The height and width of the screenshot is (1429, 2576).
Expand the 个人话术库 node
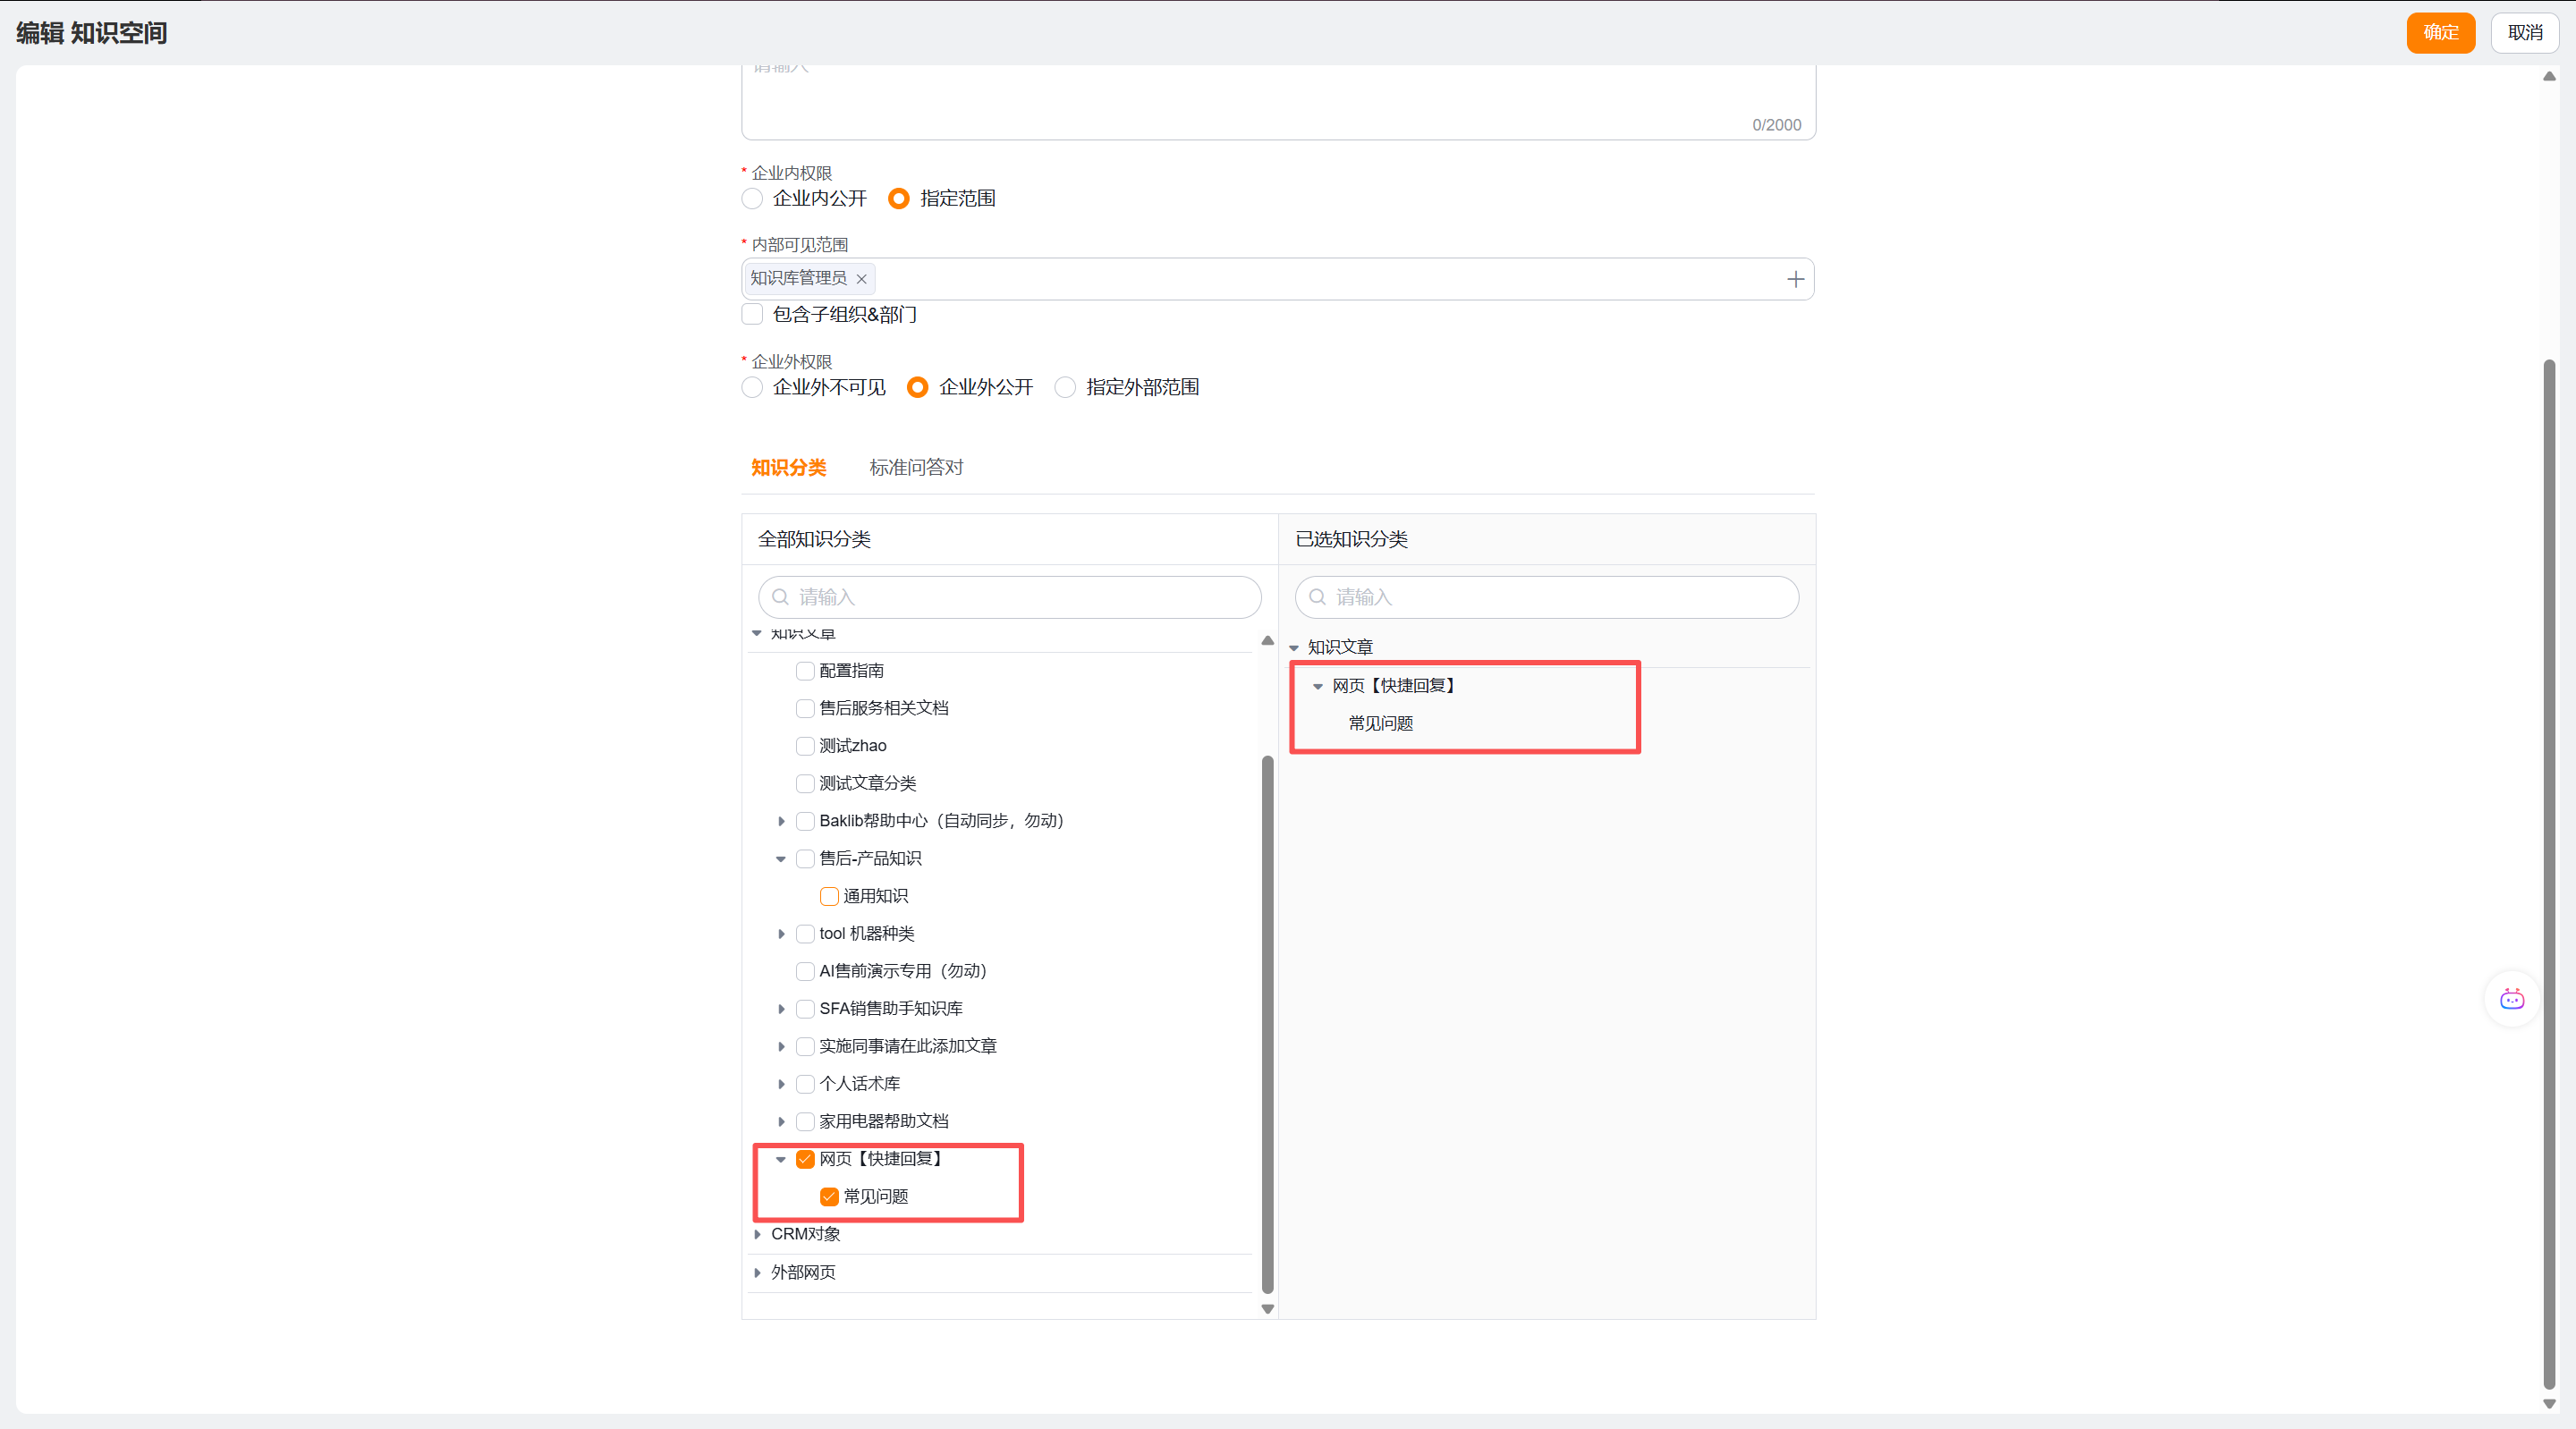[x=781, y=1084]
